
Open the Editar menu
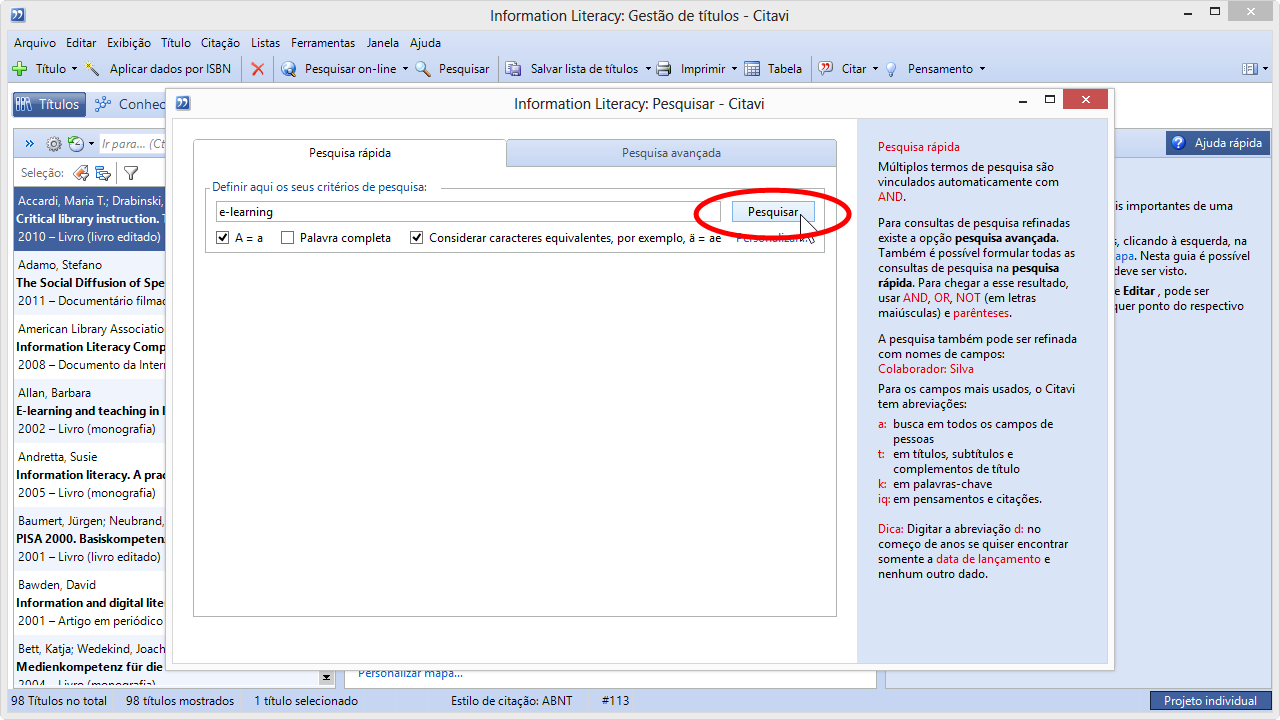pos(81,43)
